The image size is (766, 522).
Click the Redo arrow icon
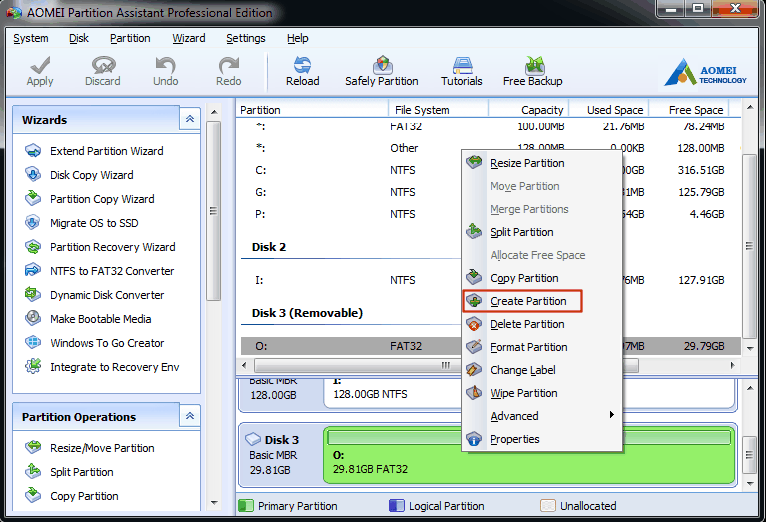click(x=229, y=65)
